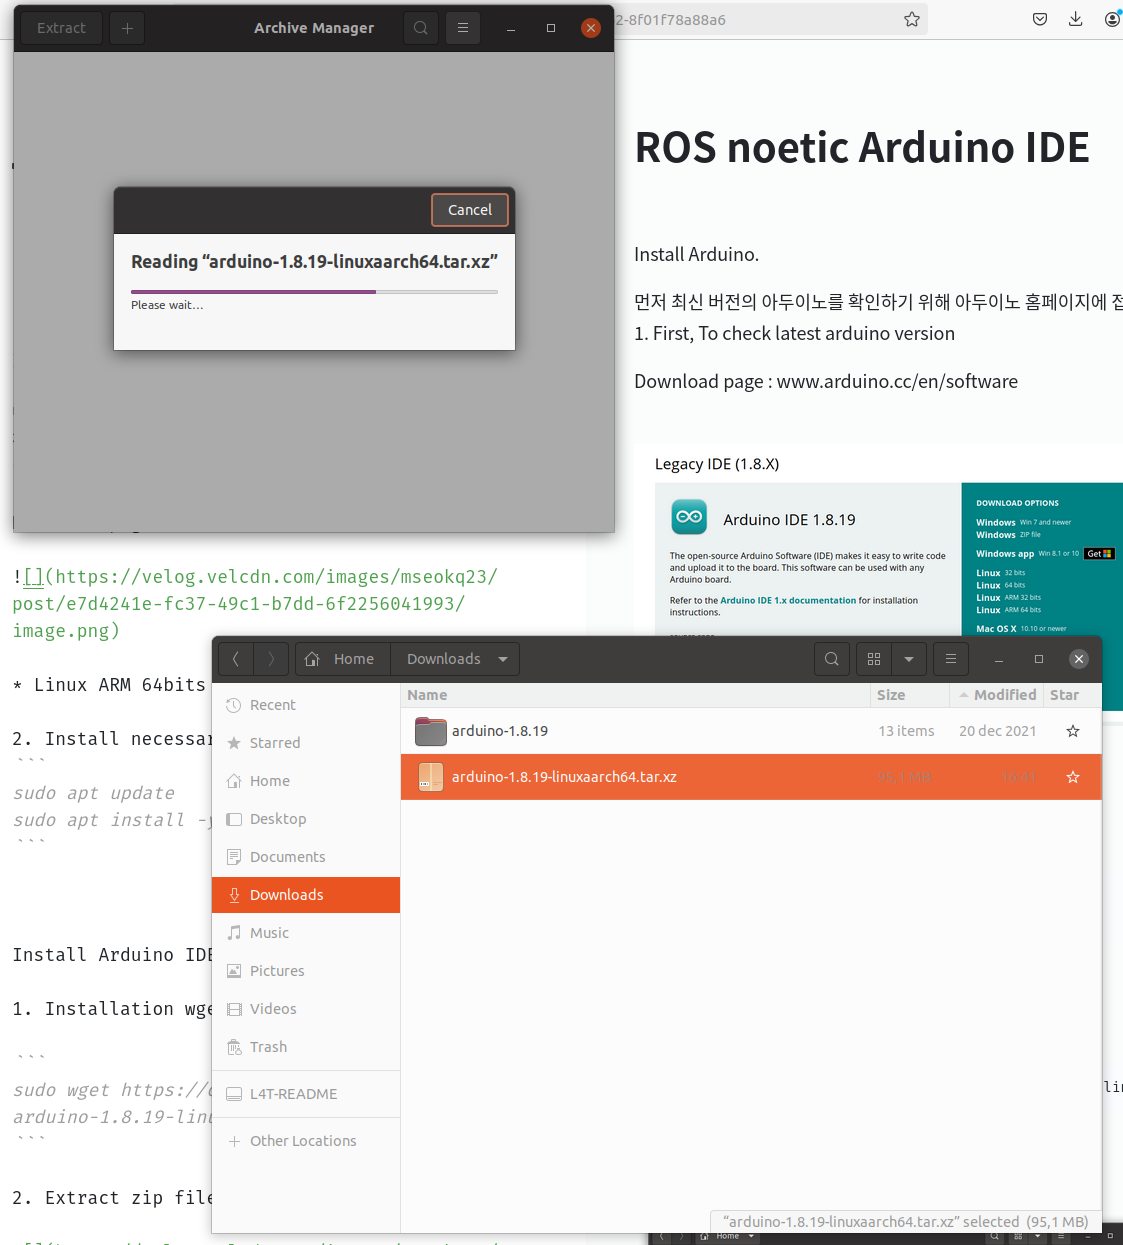The width and height of the screenshot is (1123, 1245).
Task: Cancel reading the arduino archive
Action: tap(470, 210)
